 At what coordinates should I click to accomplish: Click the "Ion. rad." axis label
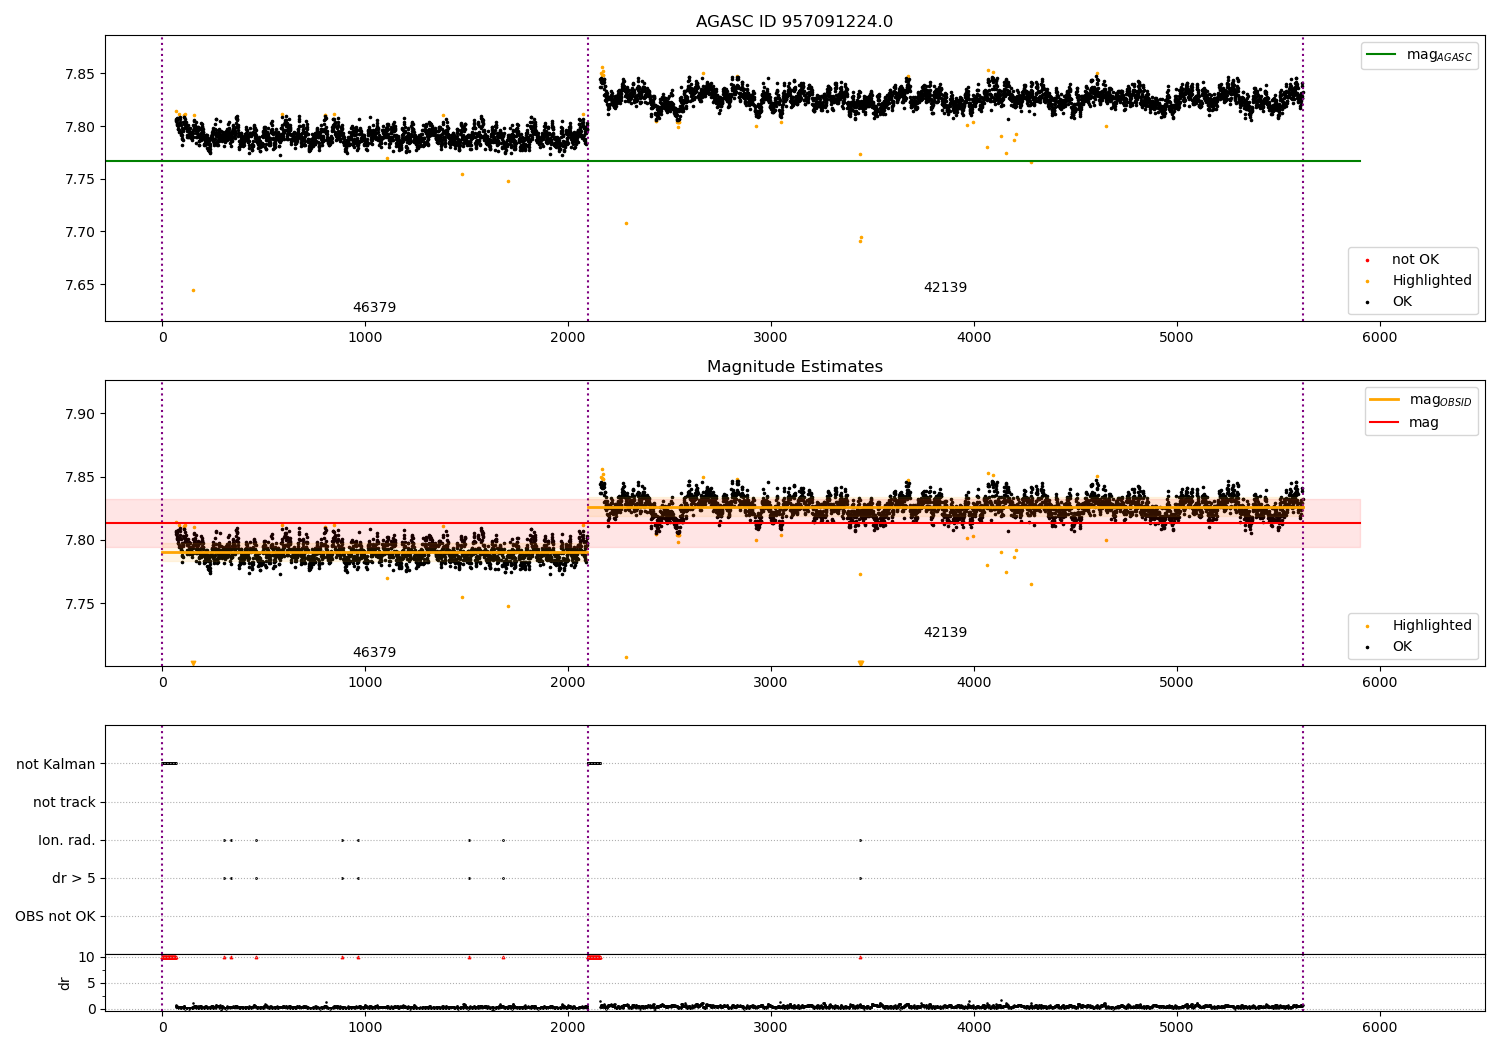click(67, 840)
